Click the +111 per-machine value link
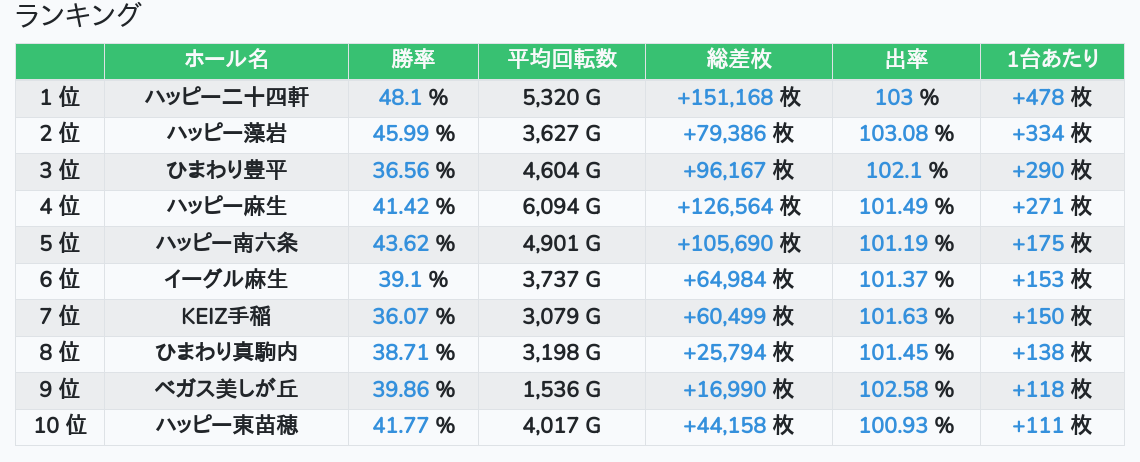Image resolution: width=1140 pixels, height=462 pixels. [x=1038, y=426]
